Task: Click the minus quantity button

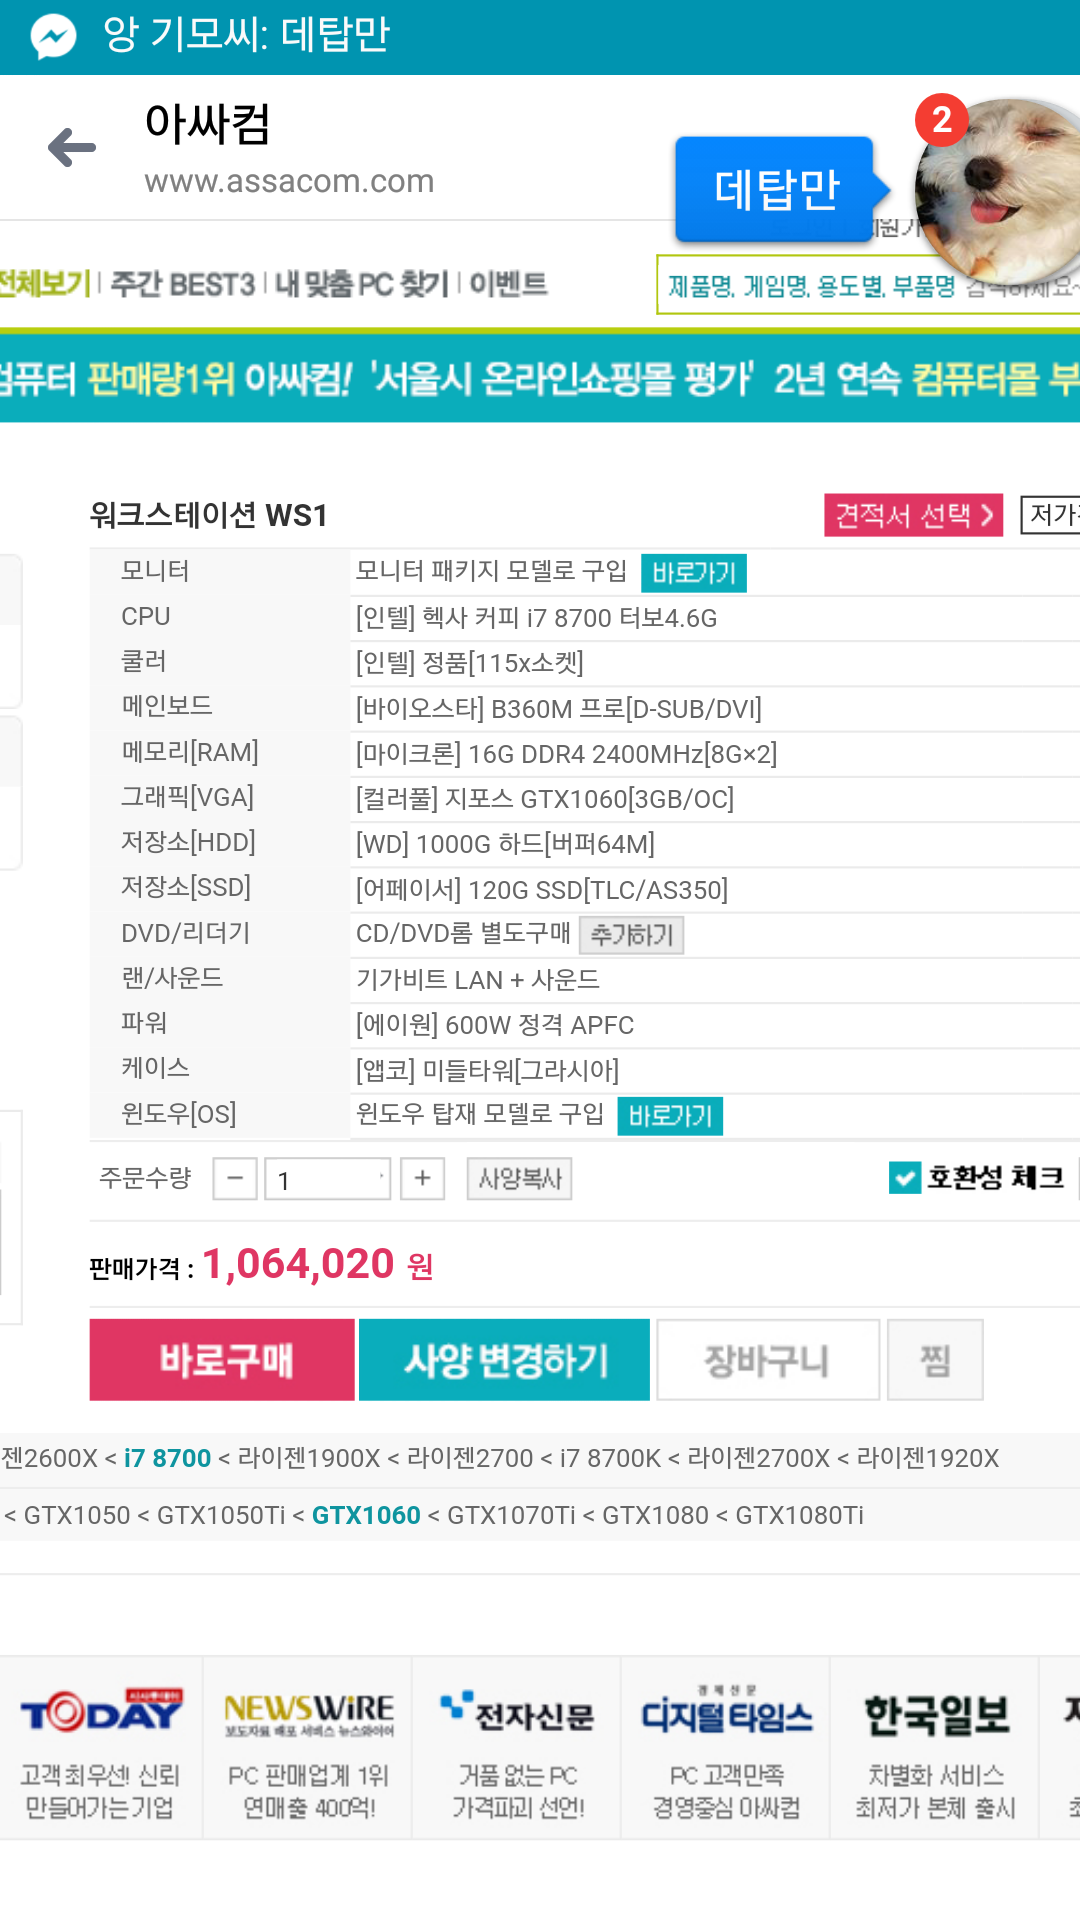Action: (235, 1179)
